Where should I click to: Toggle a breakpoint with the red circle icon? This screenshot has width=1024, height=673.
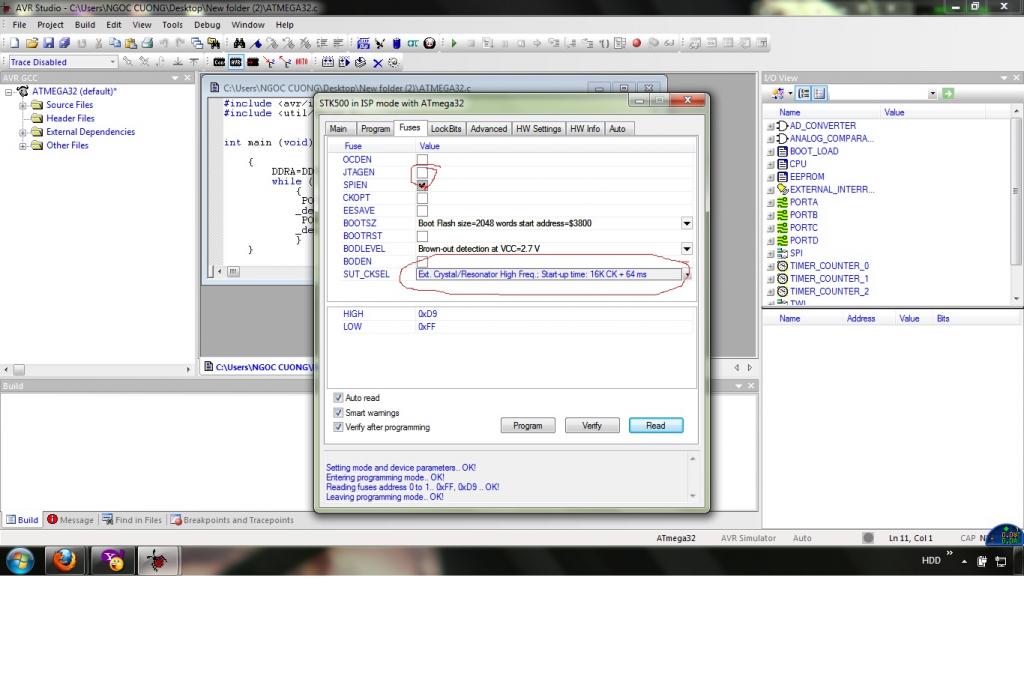coord(636,43)
